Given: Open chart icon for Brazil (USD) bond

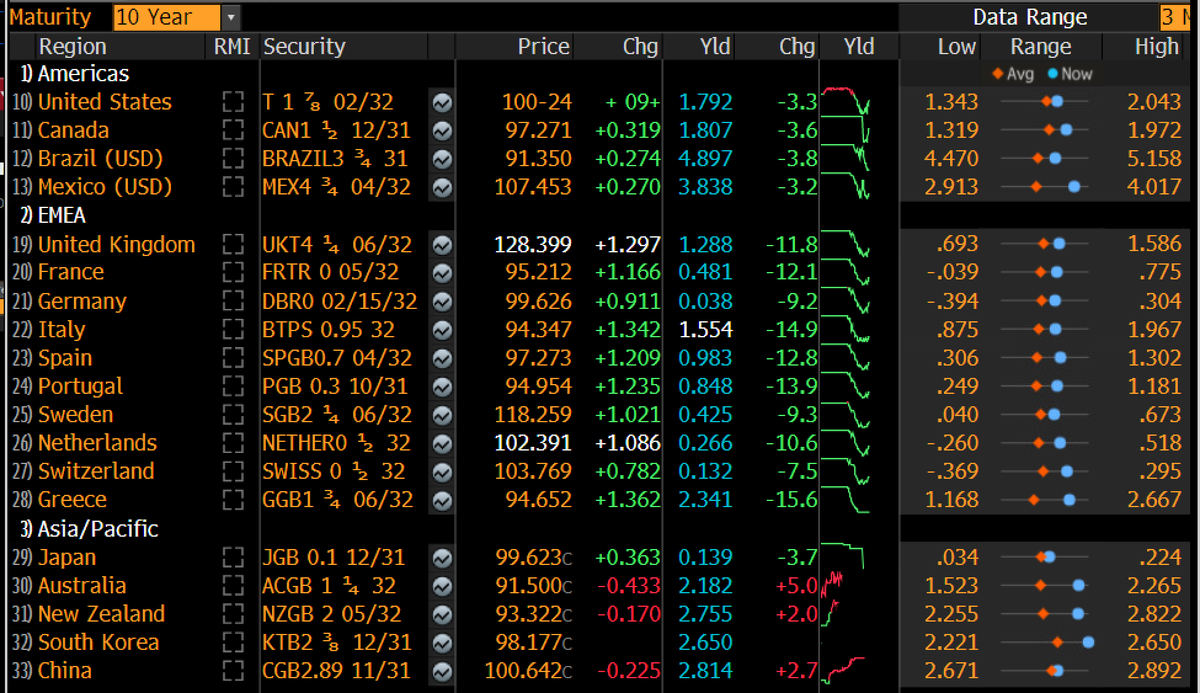Looking at the screenshot, I should (441, 159).
